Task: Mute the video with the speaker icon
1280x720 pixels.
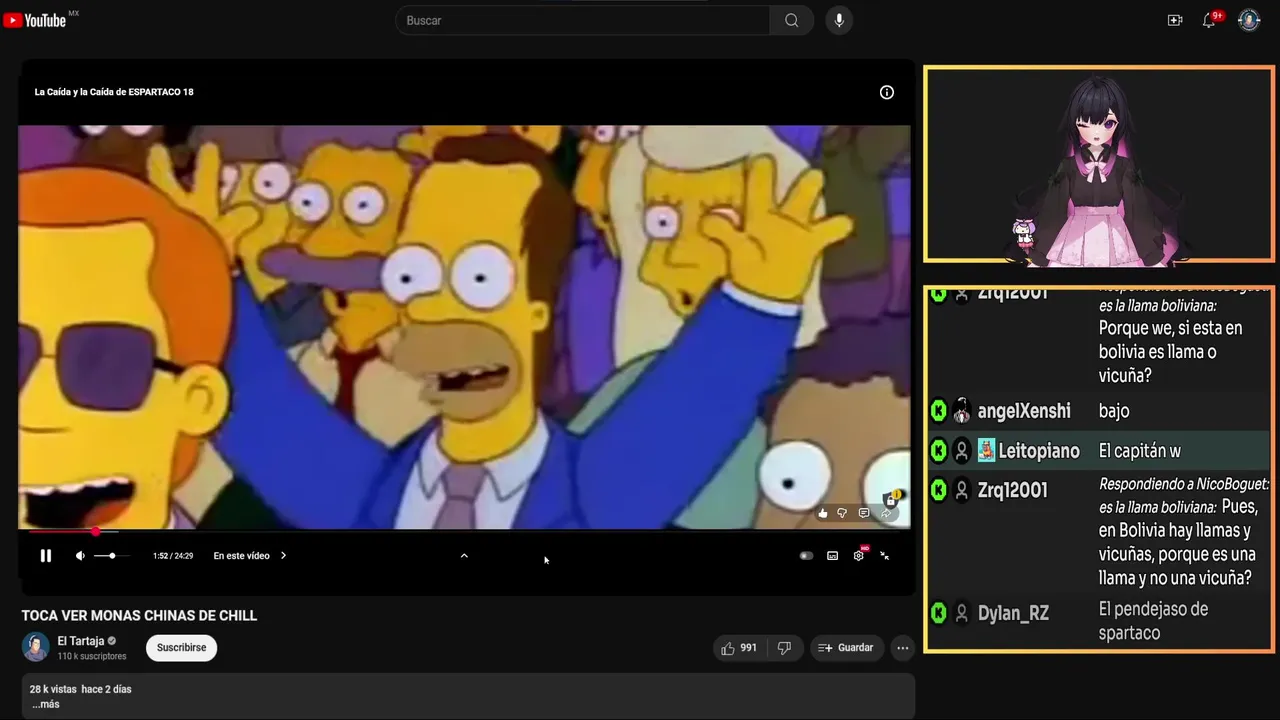Action: pyautogui.click(x=80, y=556)
